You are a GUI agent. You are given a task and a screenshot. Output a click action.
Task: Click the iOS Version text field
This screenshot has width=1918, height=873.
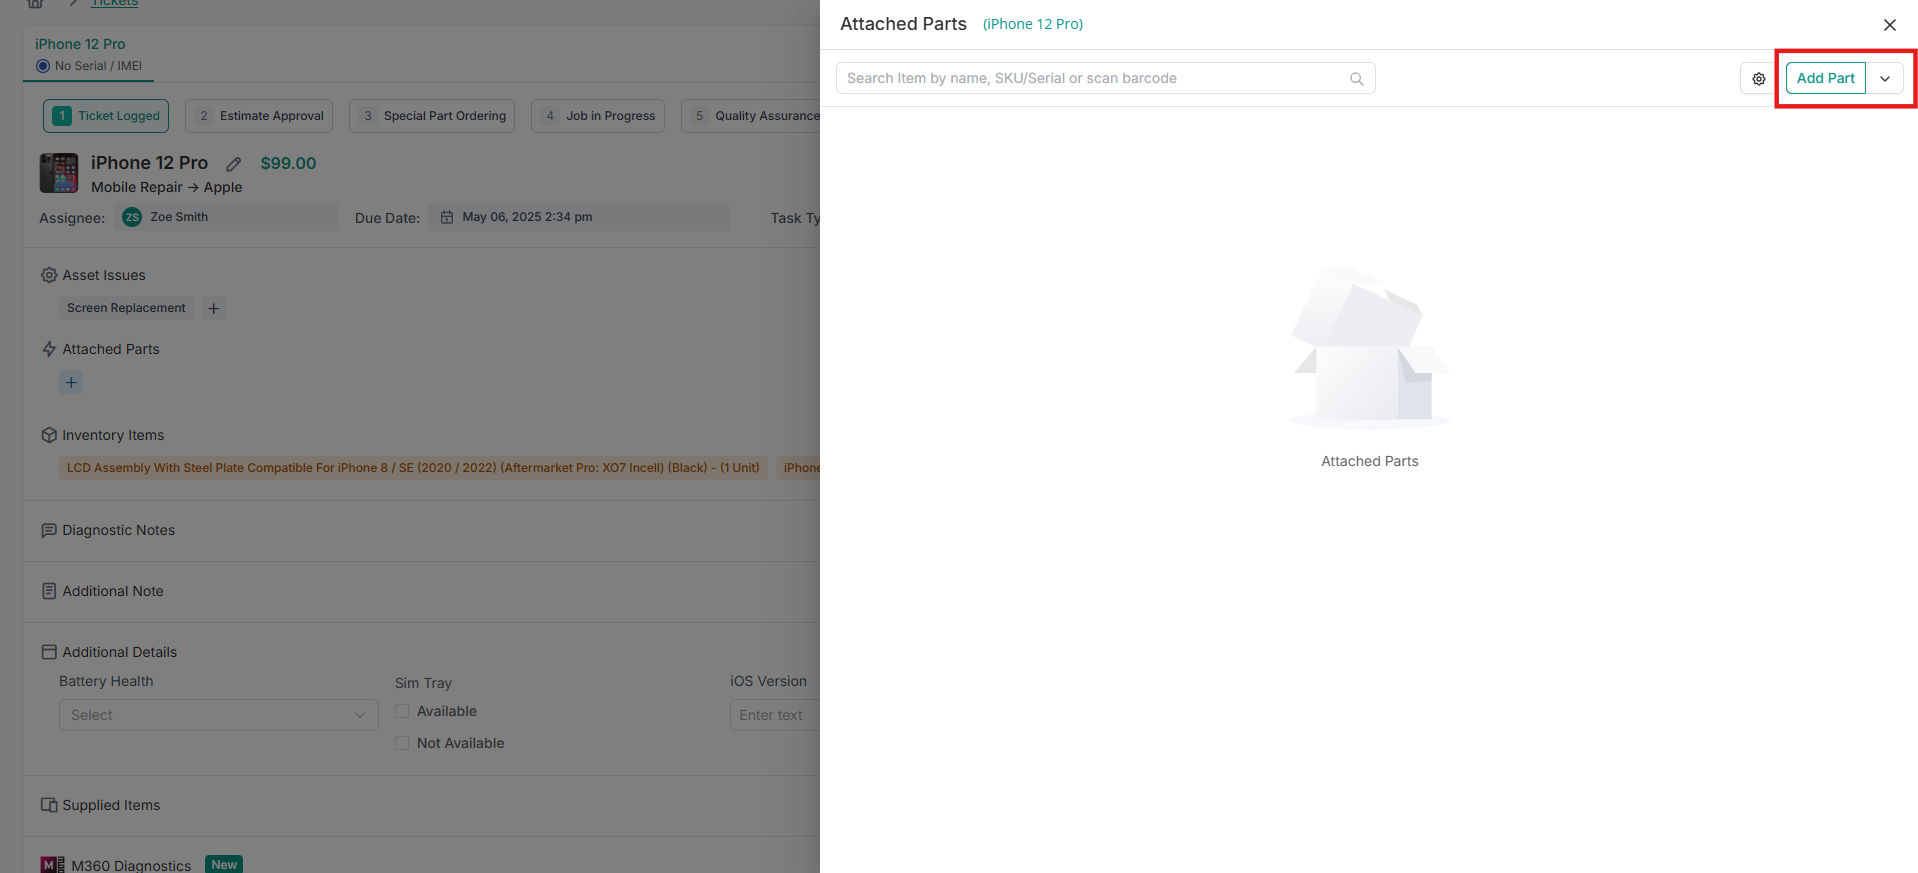pyautogui.click(x=775, y=715)
